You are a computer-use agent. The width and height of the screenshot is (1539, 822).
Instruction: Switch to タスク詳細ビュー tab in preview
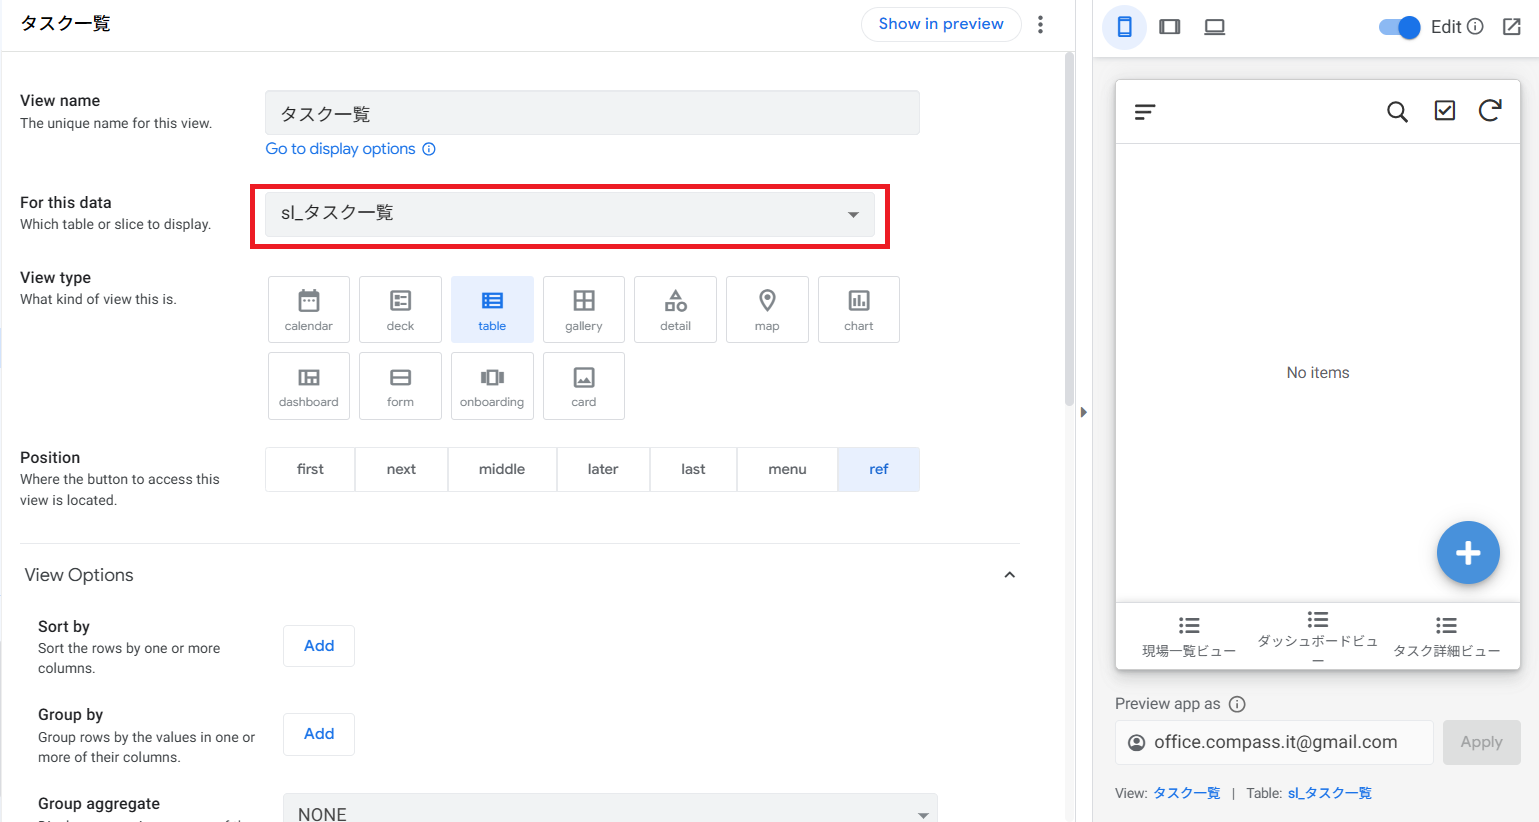pyautogui.click(x=1446, y=637)
